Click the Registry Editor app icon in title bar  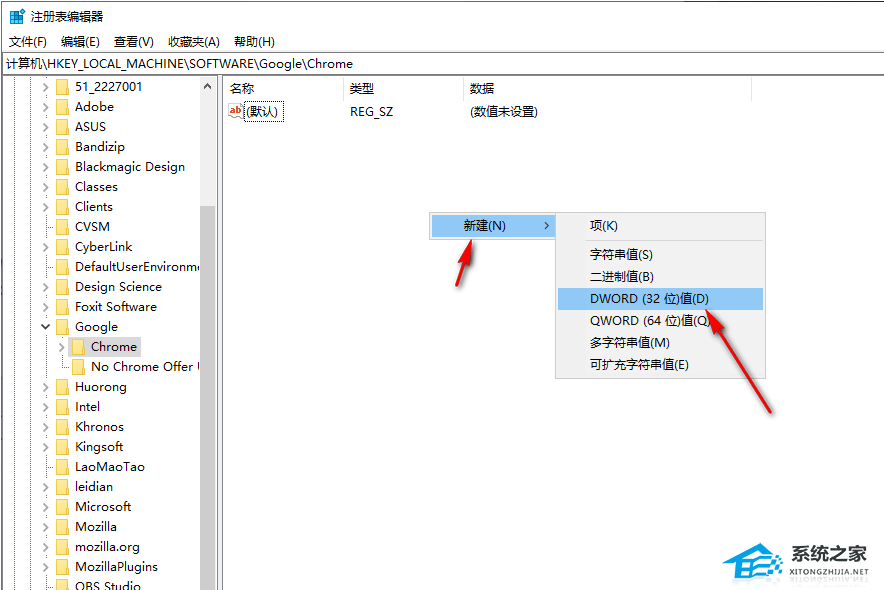(x=17, y=16)
